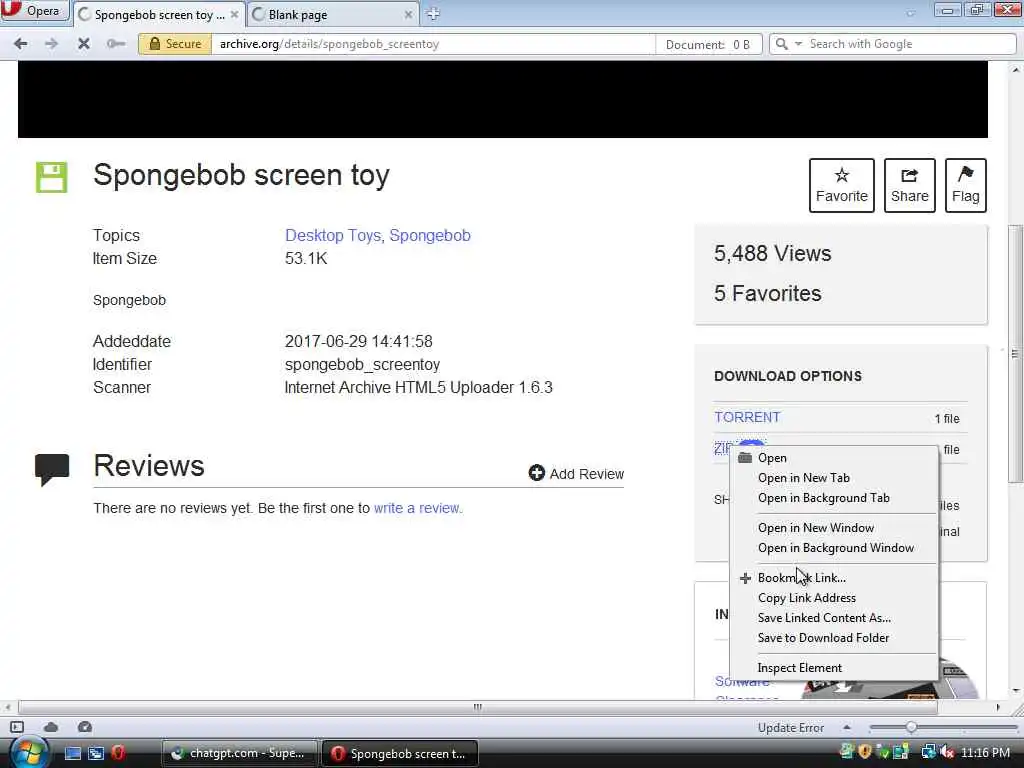Viewport: 1024px width, 768px height.
Task: Click the green floppy disk software icon
Action: pos(52,177)
